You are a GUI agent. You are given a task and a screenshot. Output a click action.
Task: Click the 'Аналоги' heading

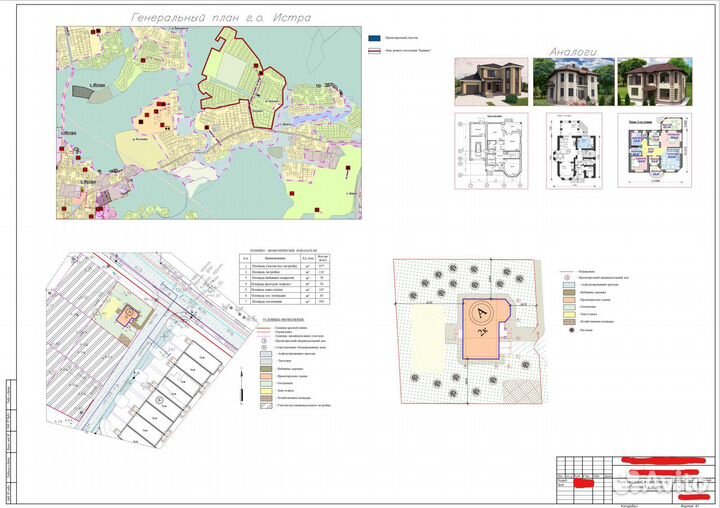pyautogui.click(x=571, y=51)
